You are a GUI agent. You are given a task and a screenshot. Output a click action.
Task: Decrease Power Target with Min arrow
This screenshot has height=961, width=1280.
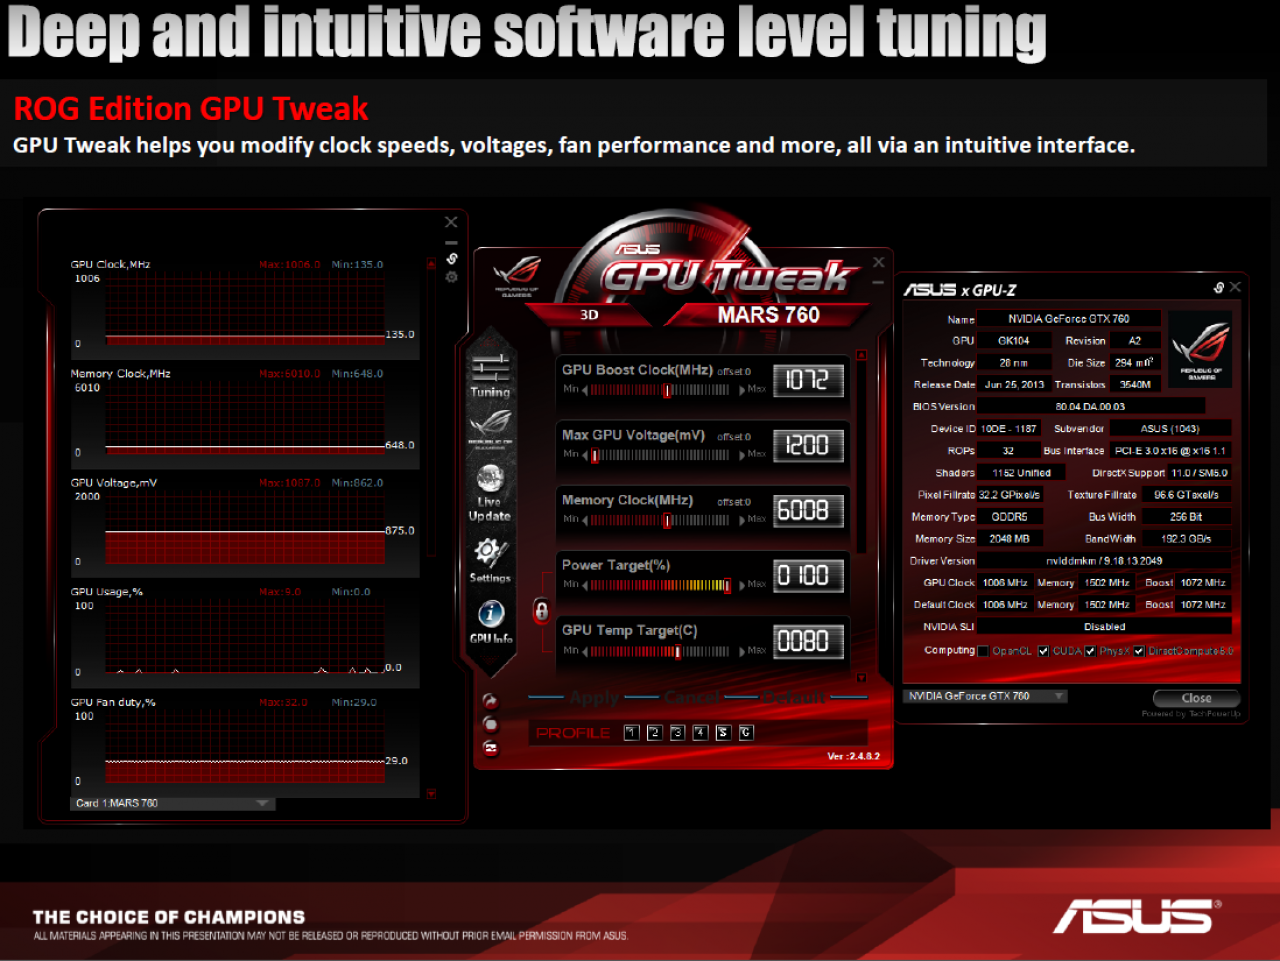(586, 585)
